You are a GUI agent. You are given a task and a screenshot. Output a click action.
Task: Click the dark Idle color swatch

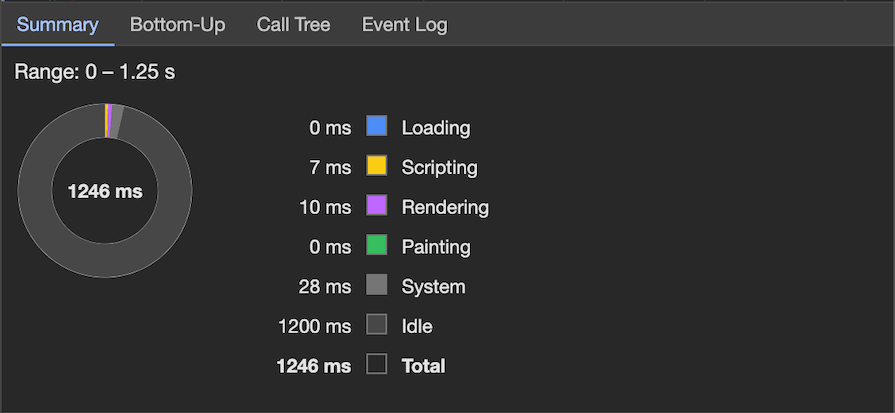(376, 326)
